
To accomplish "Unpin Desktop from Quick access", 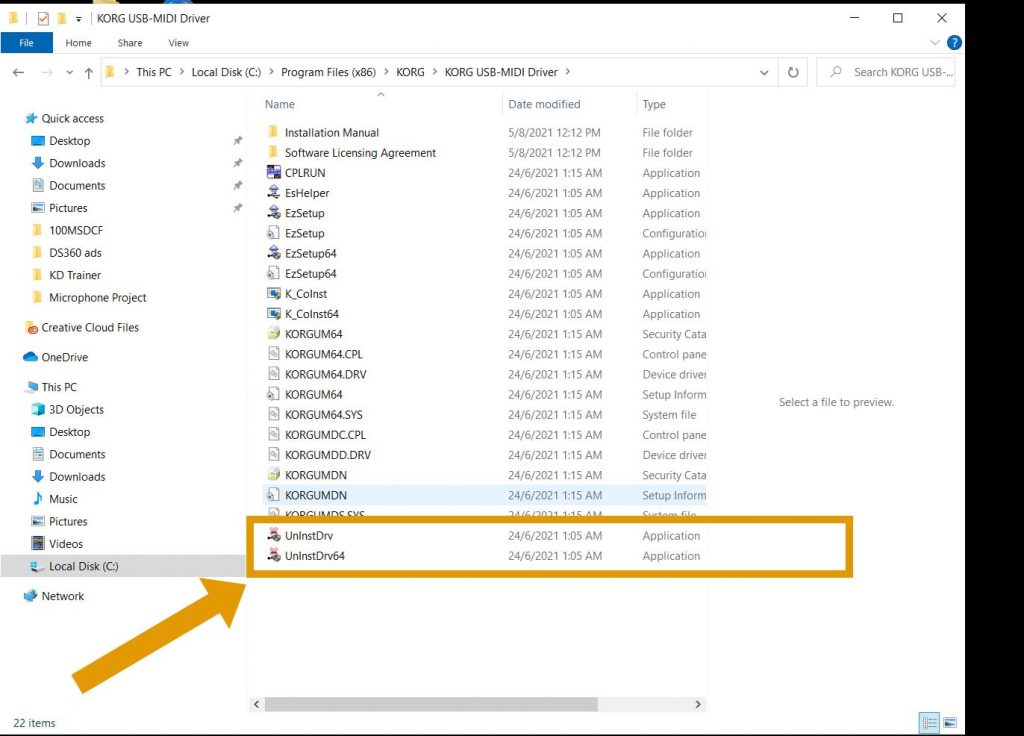I will point(238,141).
